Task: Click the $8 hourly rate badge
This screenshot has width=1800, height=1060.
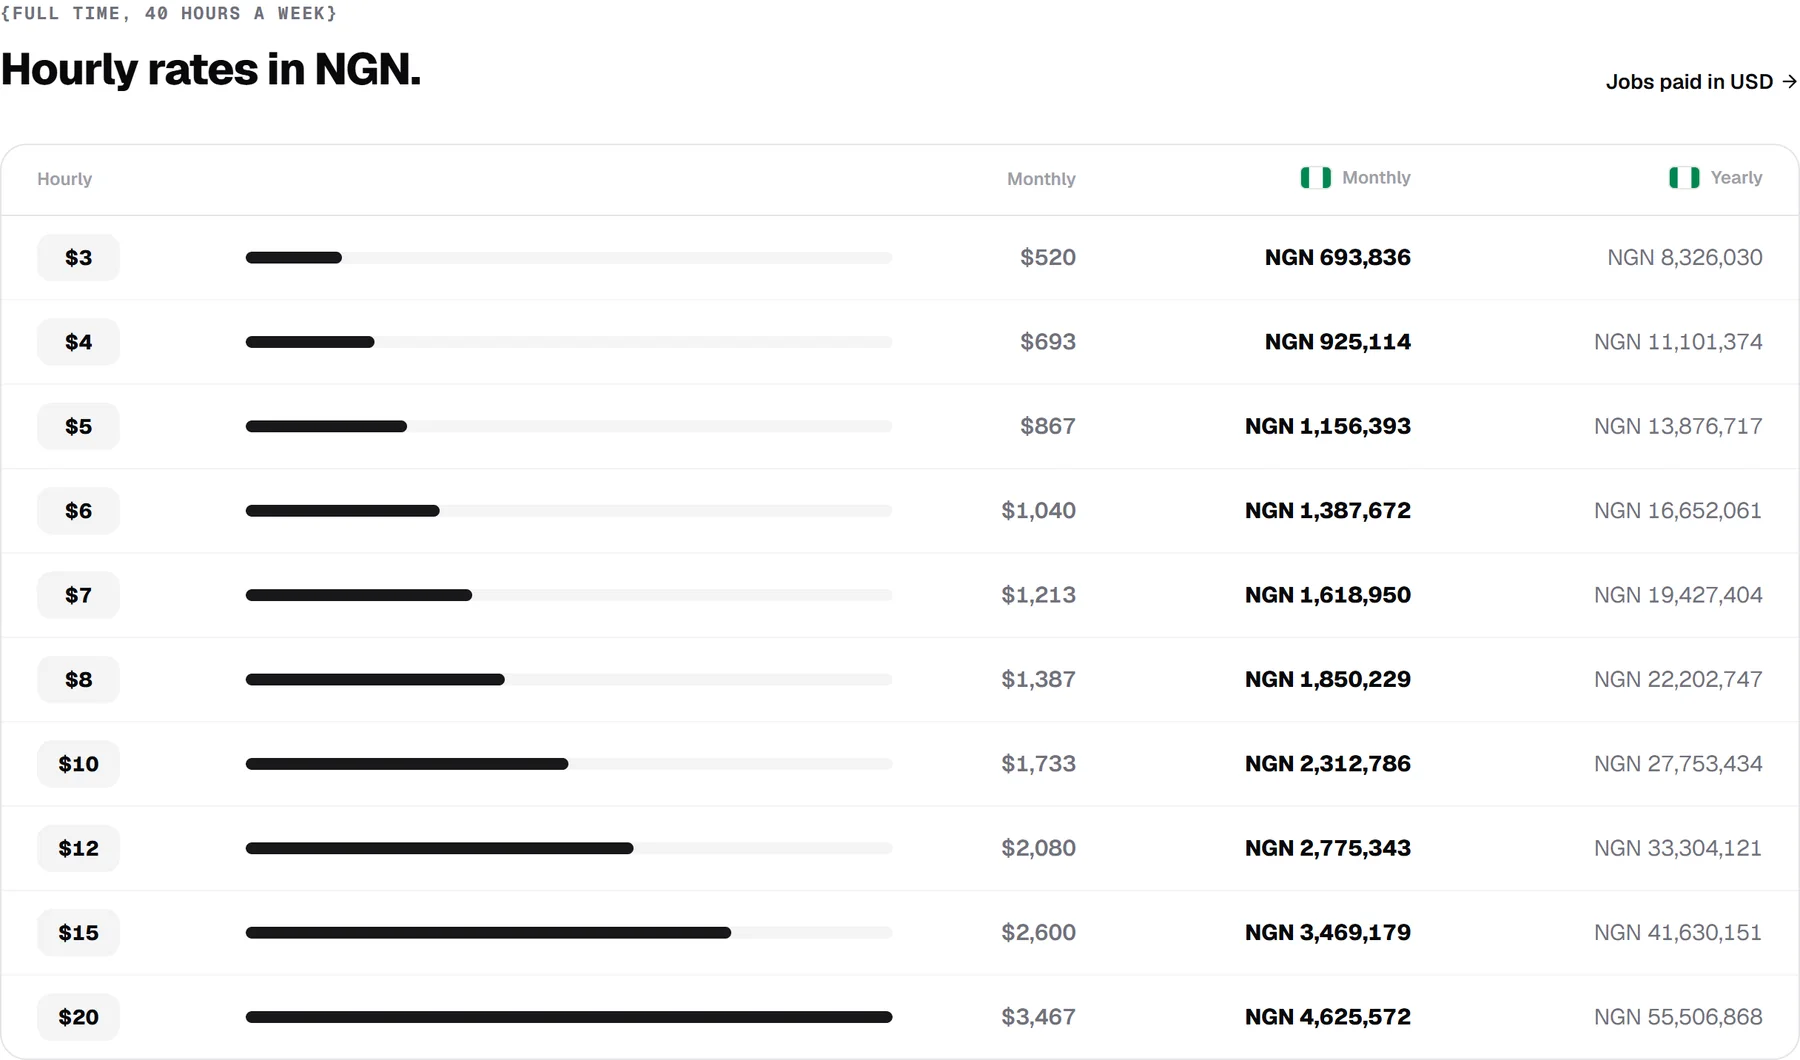Action: tap(78, 679)
